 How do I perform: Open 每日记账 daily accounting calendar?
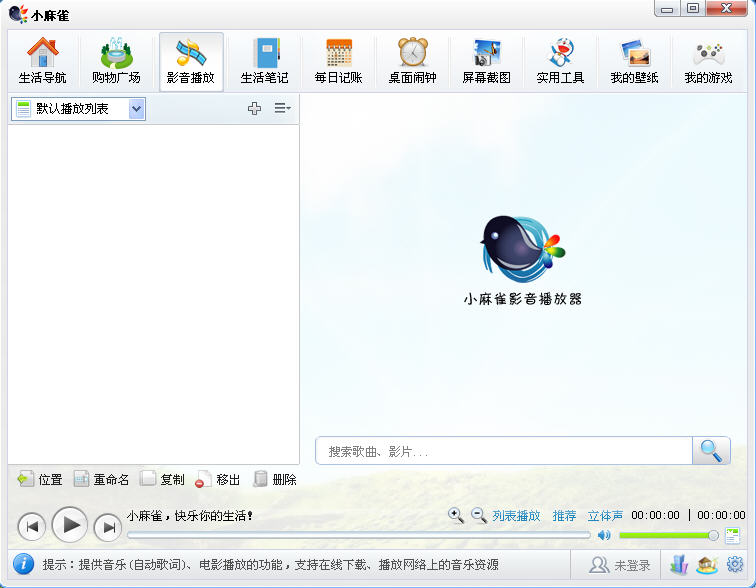tap(338, 61)
